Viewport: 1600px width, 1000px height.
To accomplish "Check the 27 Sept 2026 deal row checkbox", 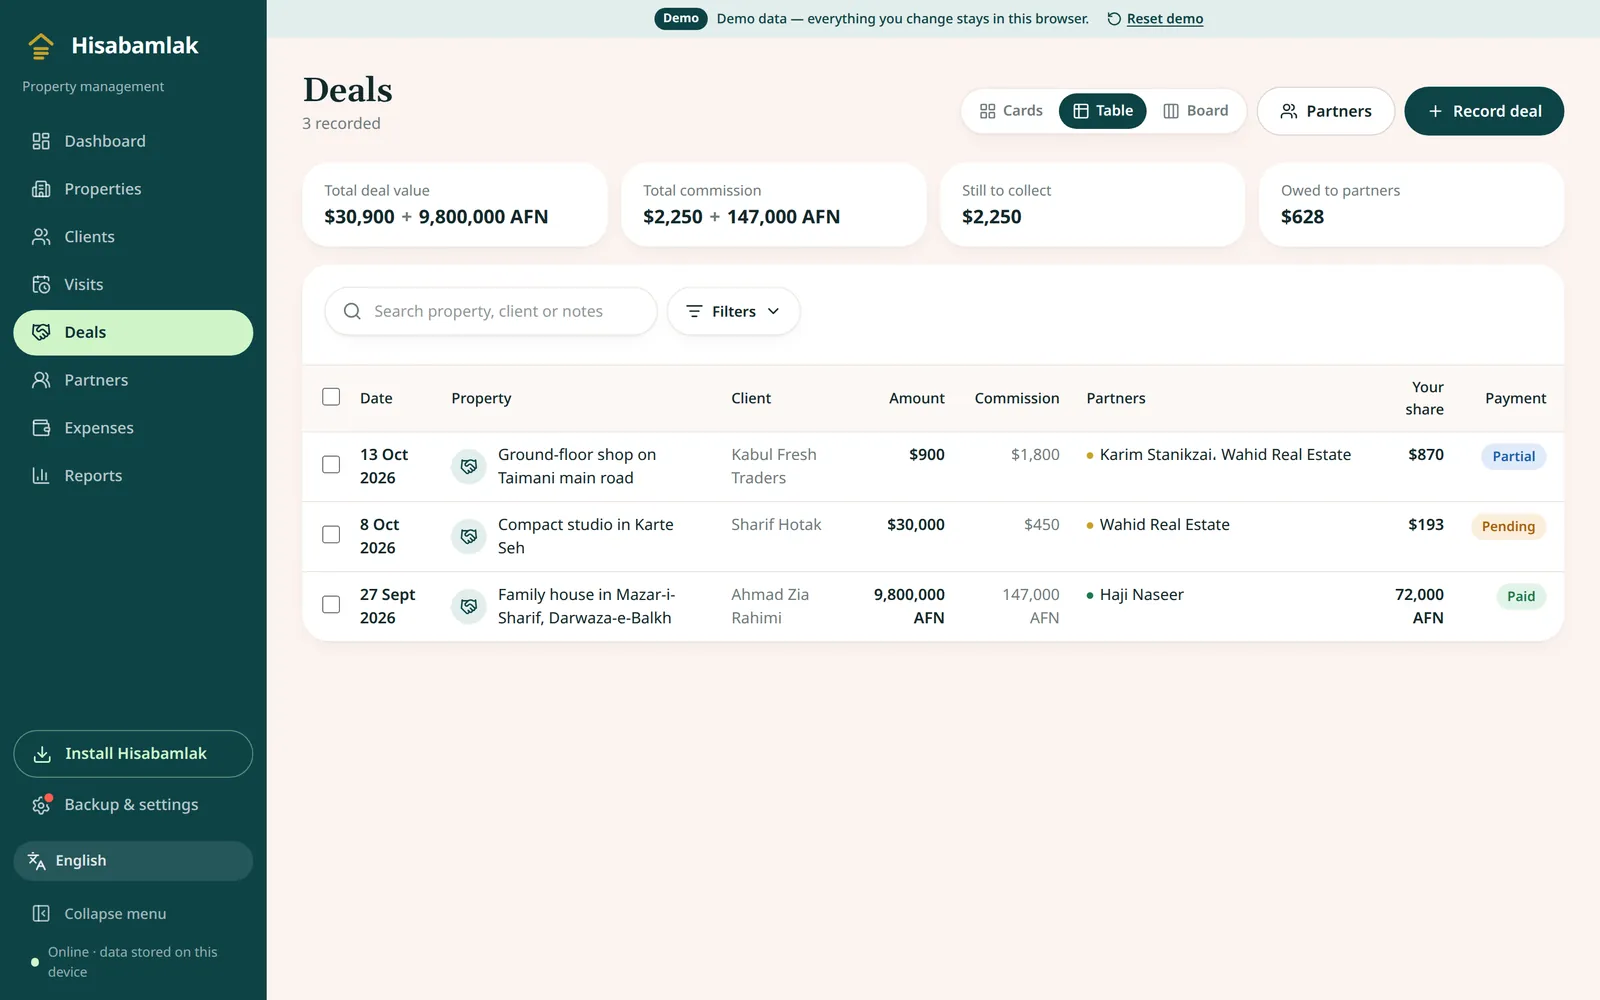I will point(331,605).
